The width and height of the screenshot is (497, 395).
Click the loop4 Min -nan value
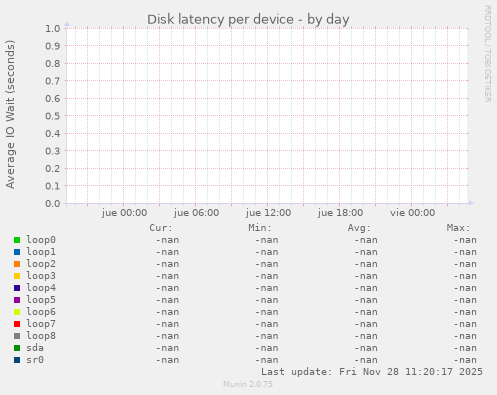tap(267, 288)
